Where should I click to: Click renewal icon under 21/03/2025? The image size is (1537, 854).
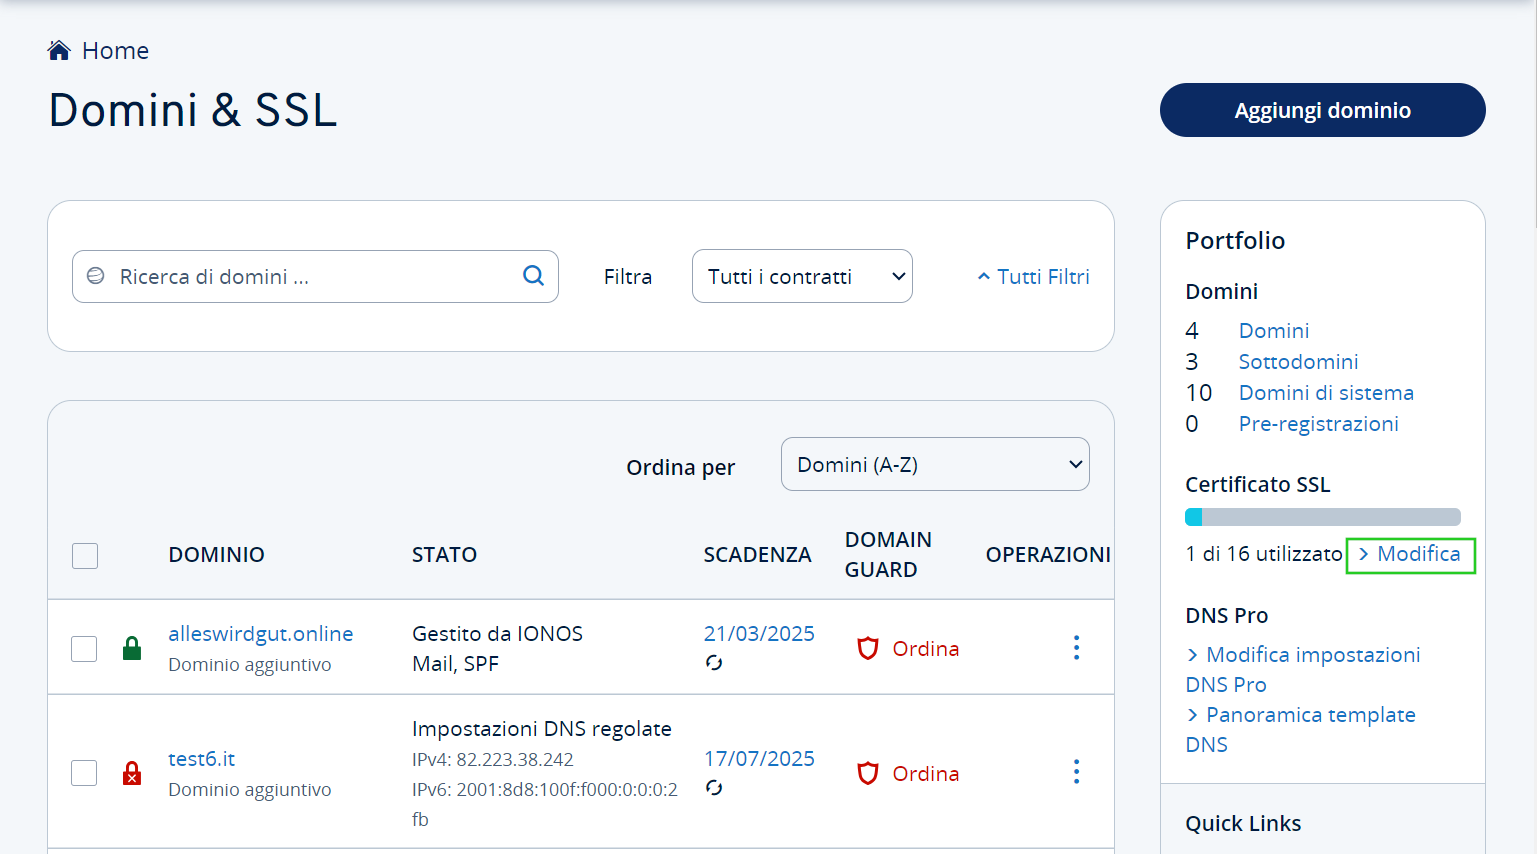click(x=714, y=662)
